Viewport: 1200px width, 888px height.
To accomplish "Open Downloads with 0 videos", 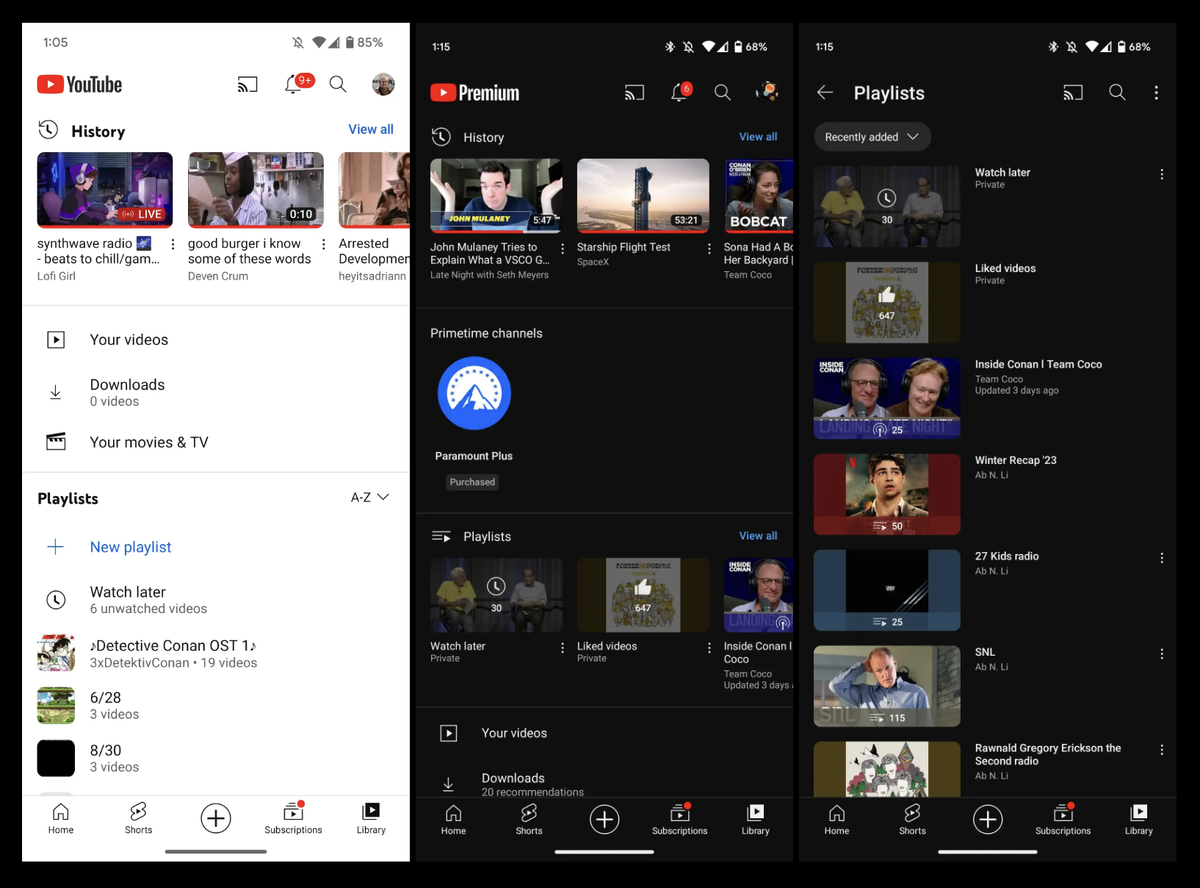I will point(216,392).
